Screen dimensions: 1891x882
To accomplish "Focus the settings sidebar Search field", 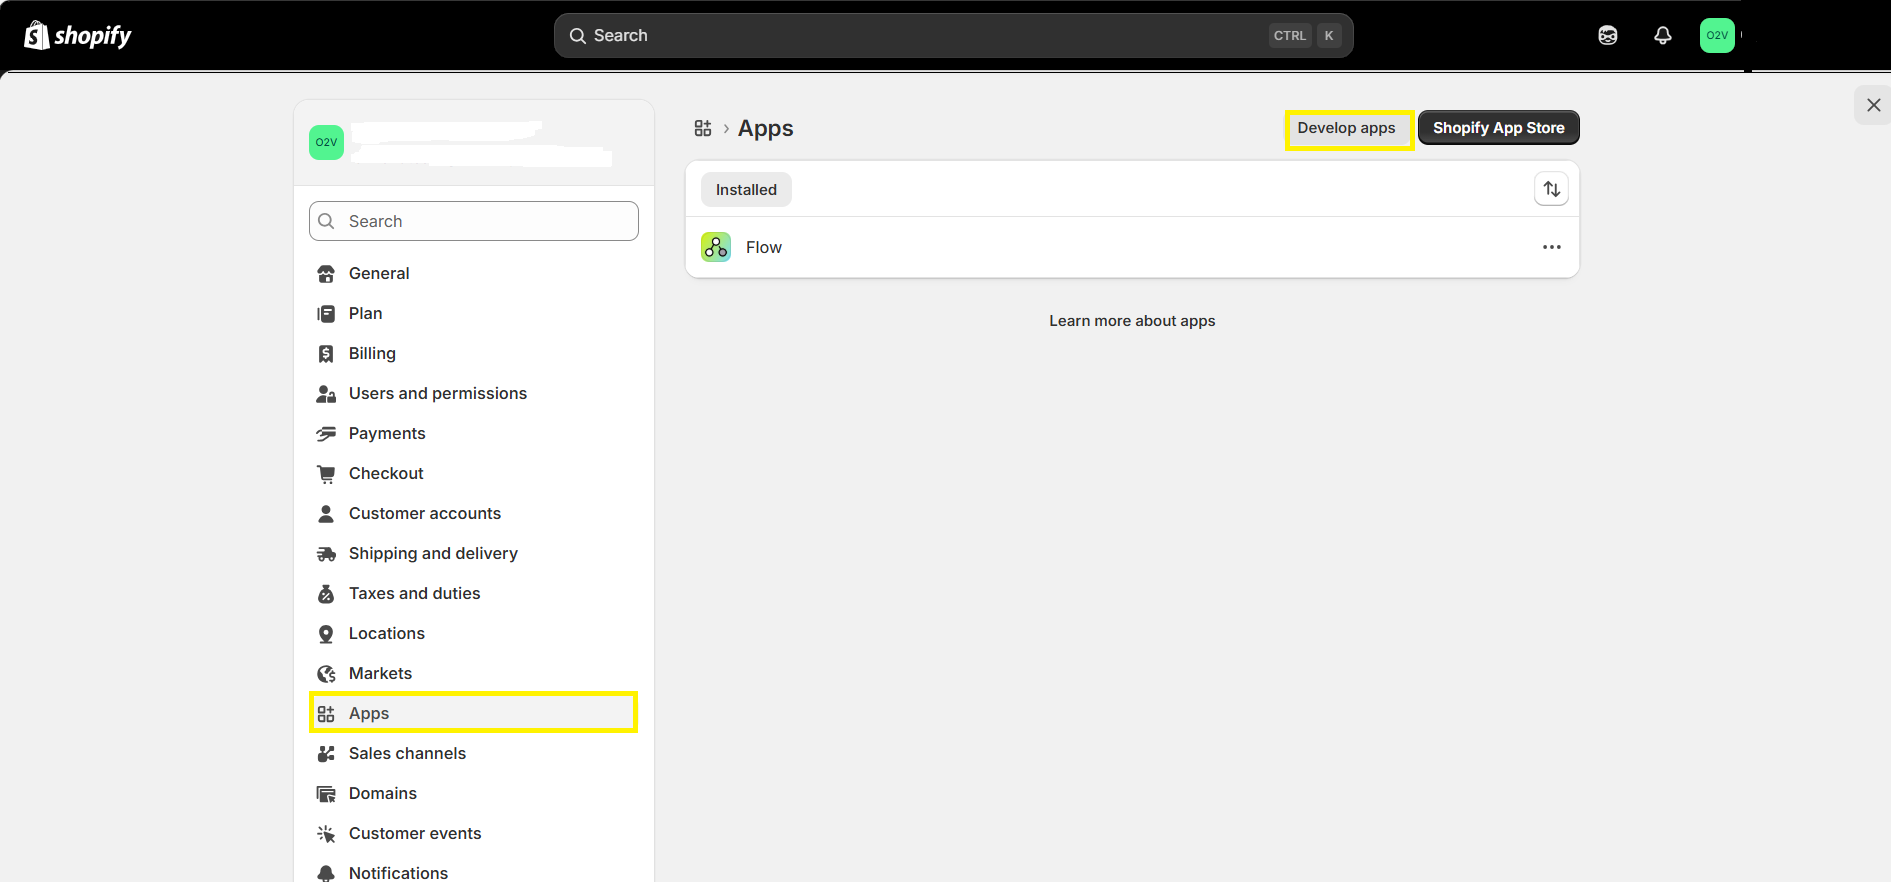I will click(x=474, y=221).
